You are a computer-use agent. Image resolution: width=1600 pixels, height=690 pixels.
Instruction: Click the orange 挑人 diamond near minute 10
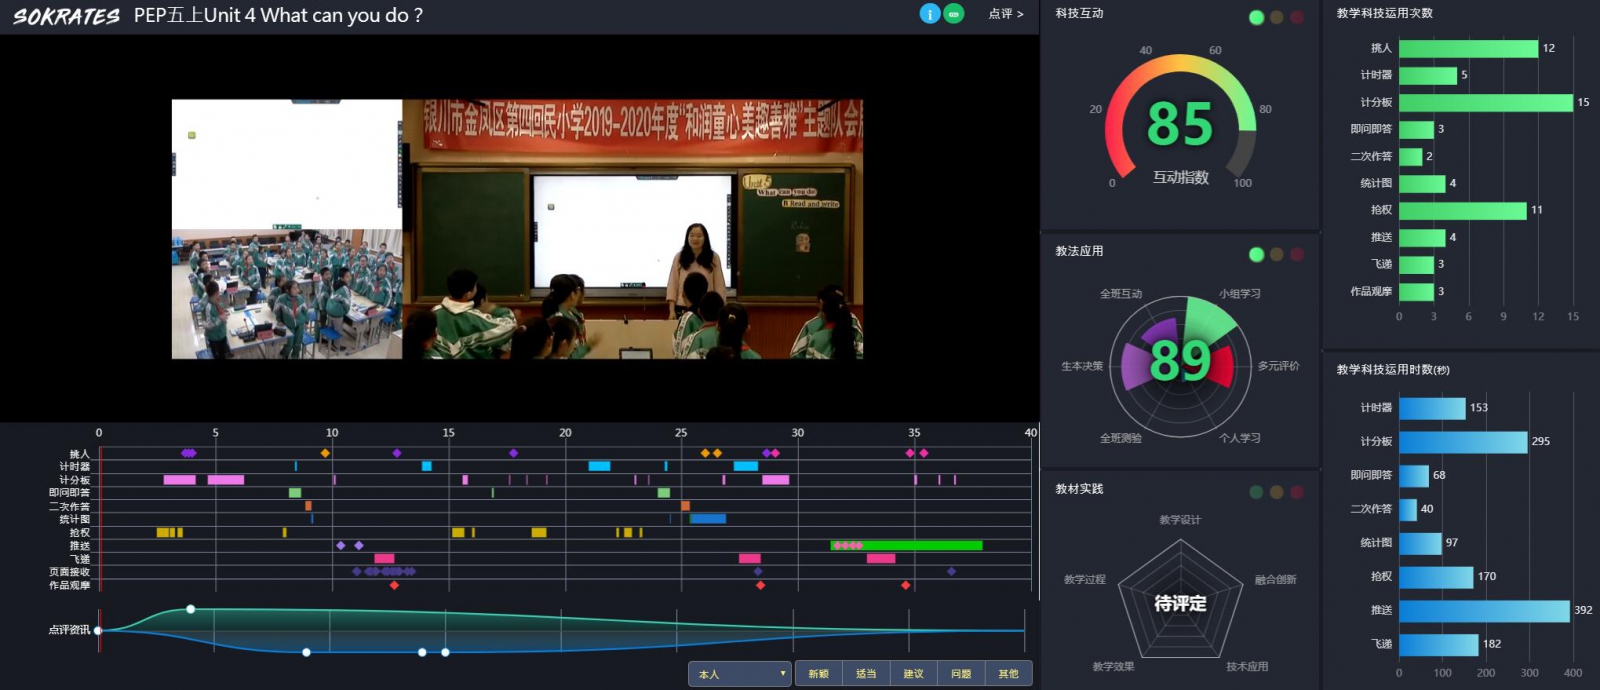(325, 453)
